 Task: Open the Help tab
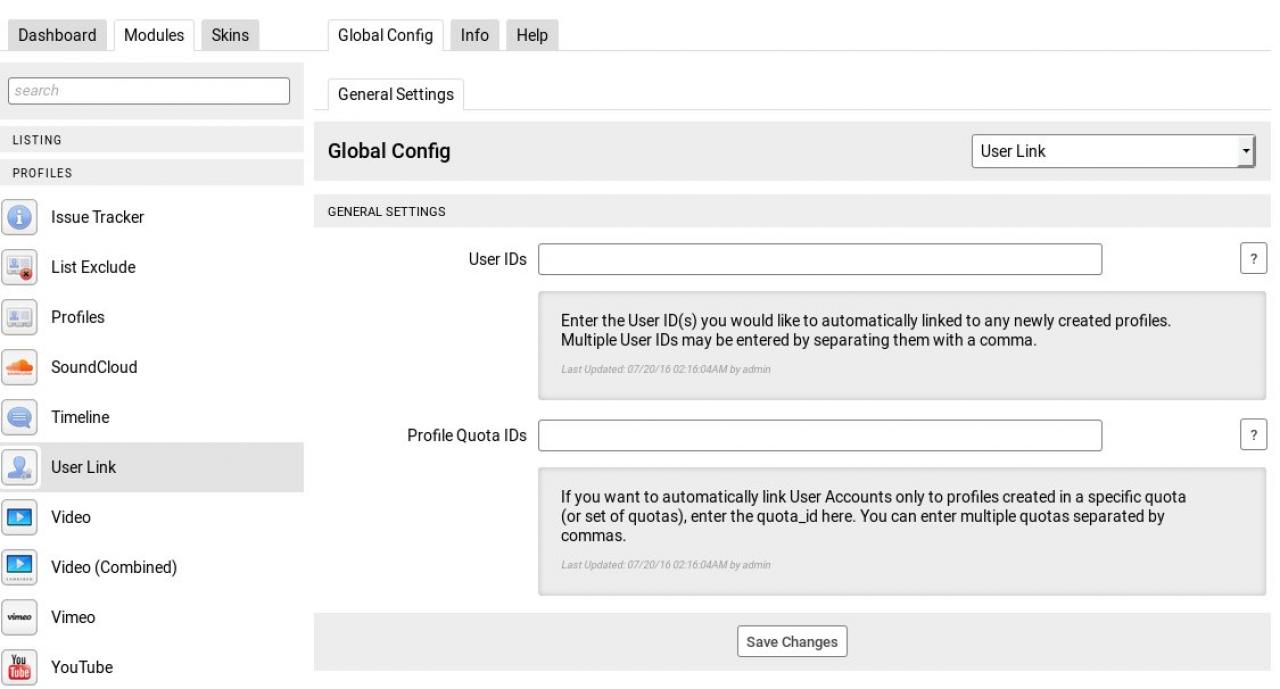(x=531, y=35)
